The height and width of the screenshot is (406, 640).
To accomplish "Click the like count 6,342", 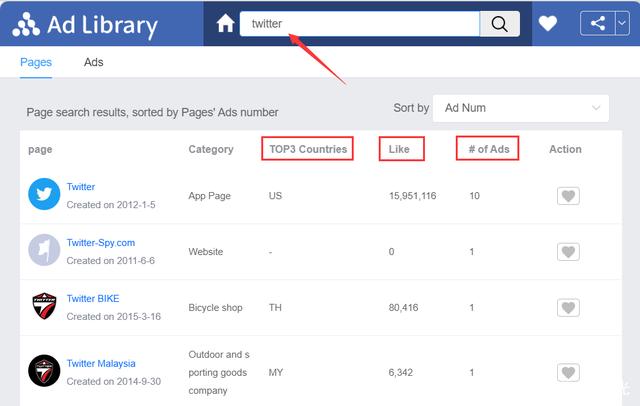I will (400, 373).
